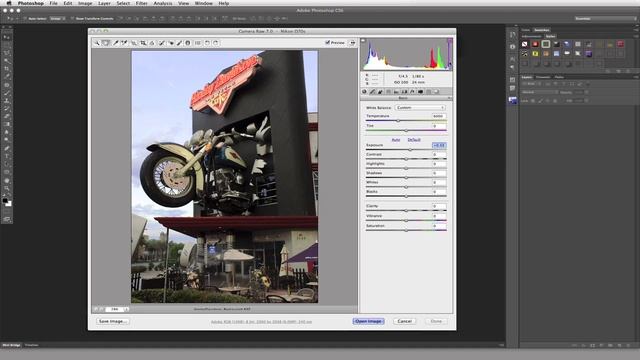The height and width of the screenshot is (360, 640).
Task: Open the Snapshots panel tab
Action: pos(436,92)
